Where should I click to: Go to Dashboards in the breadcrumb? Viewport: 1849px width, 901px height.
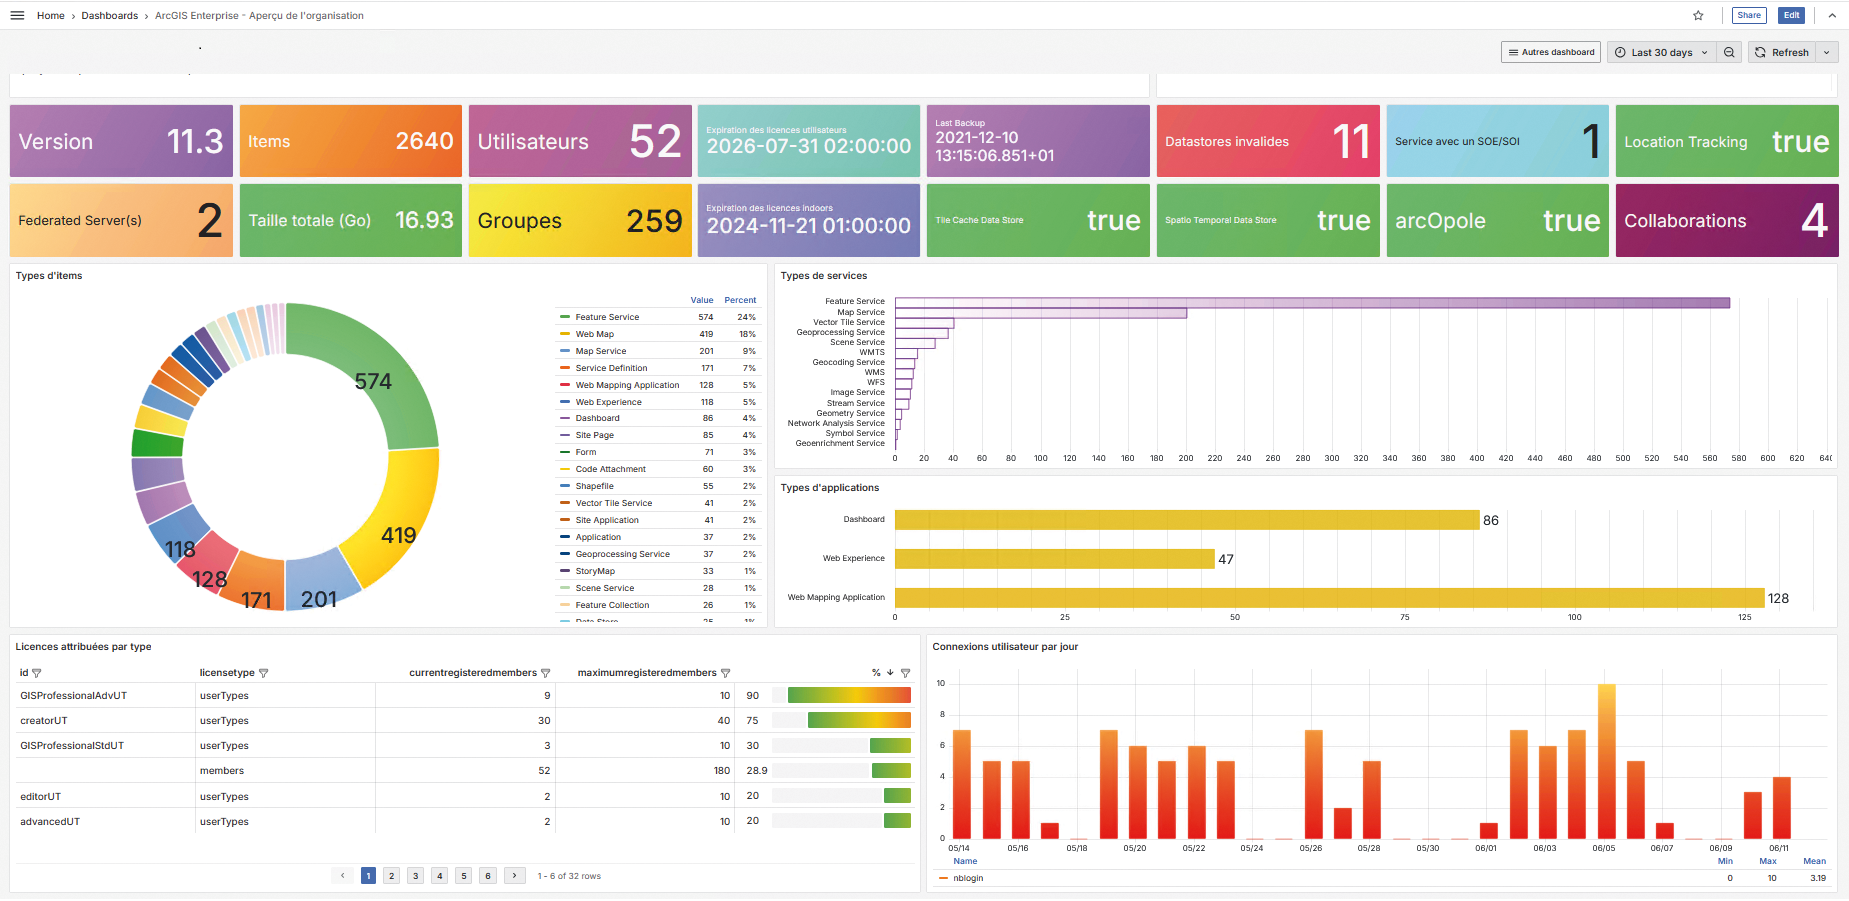click(x=110, y=16)
